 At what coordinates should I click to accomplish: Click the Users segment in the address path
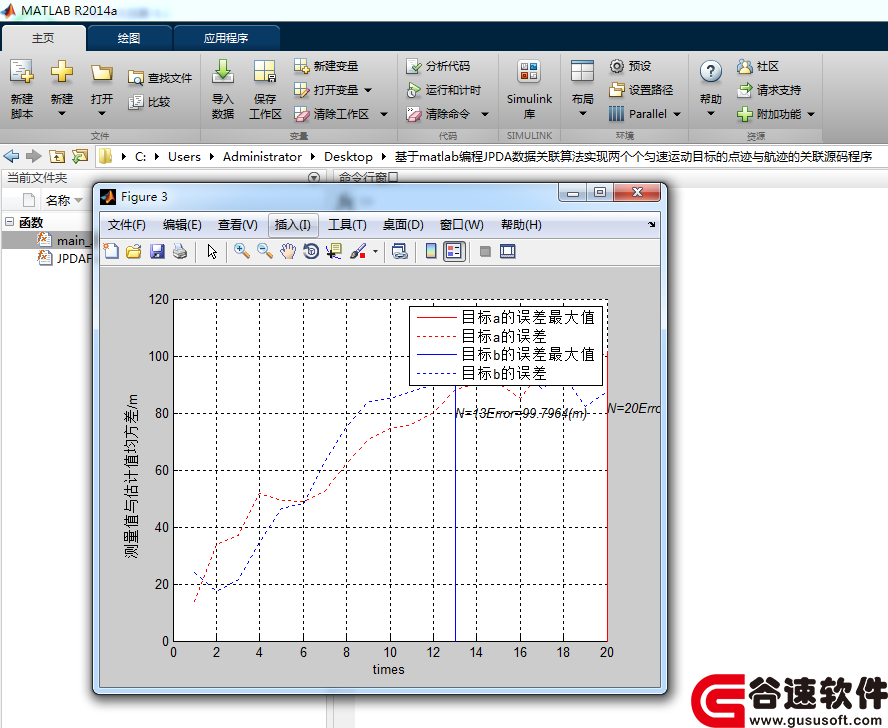tap(184, 156)
